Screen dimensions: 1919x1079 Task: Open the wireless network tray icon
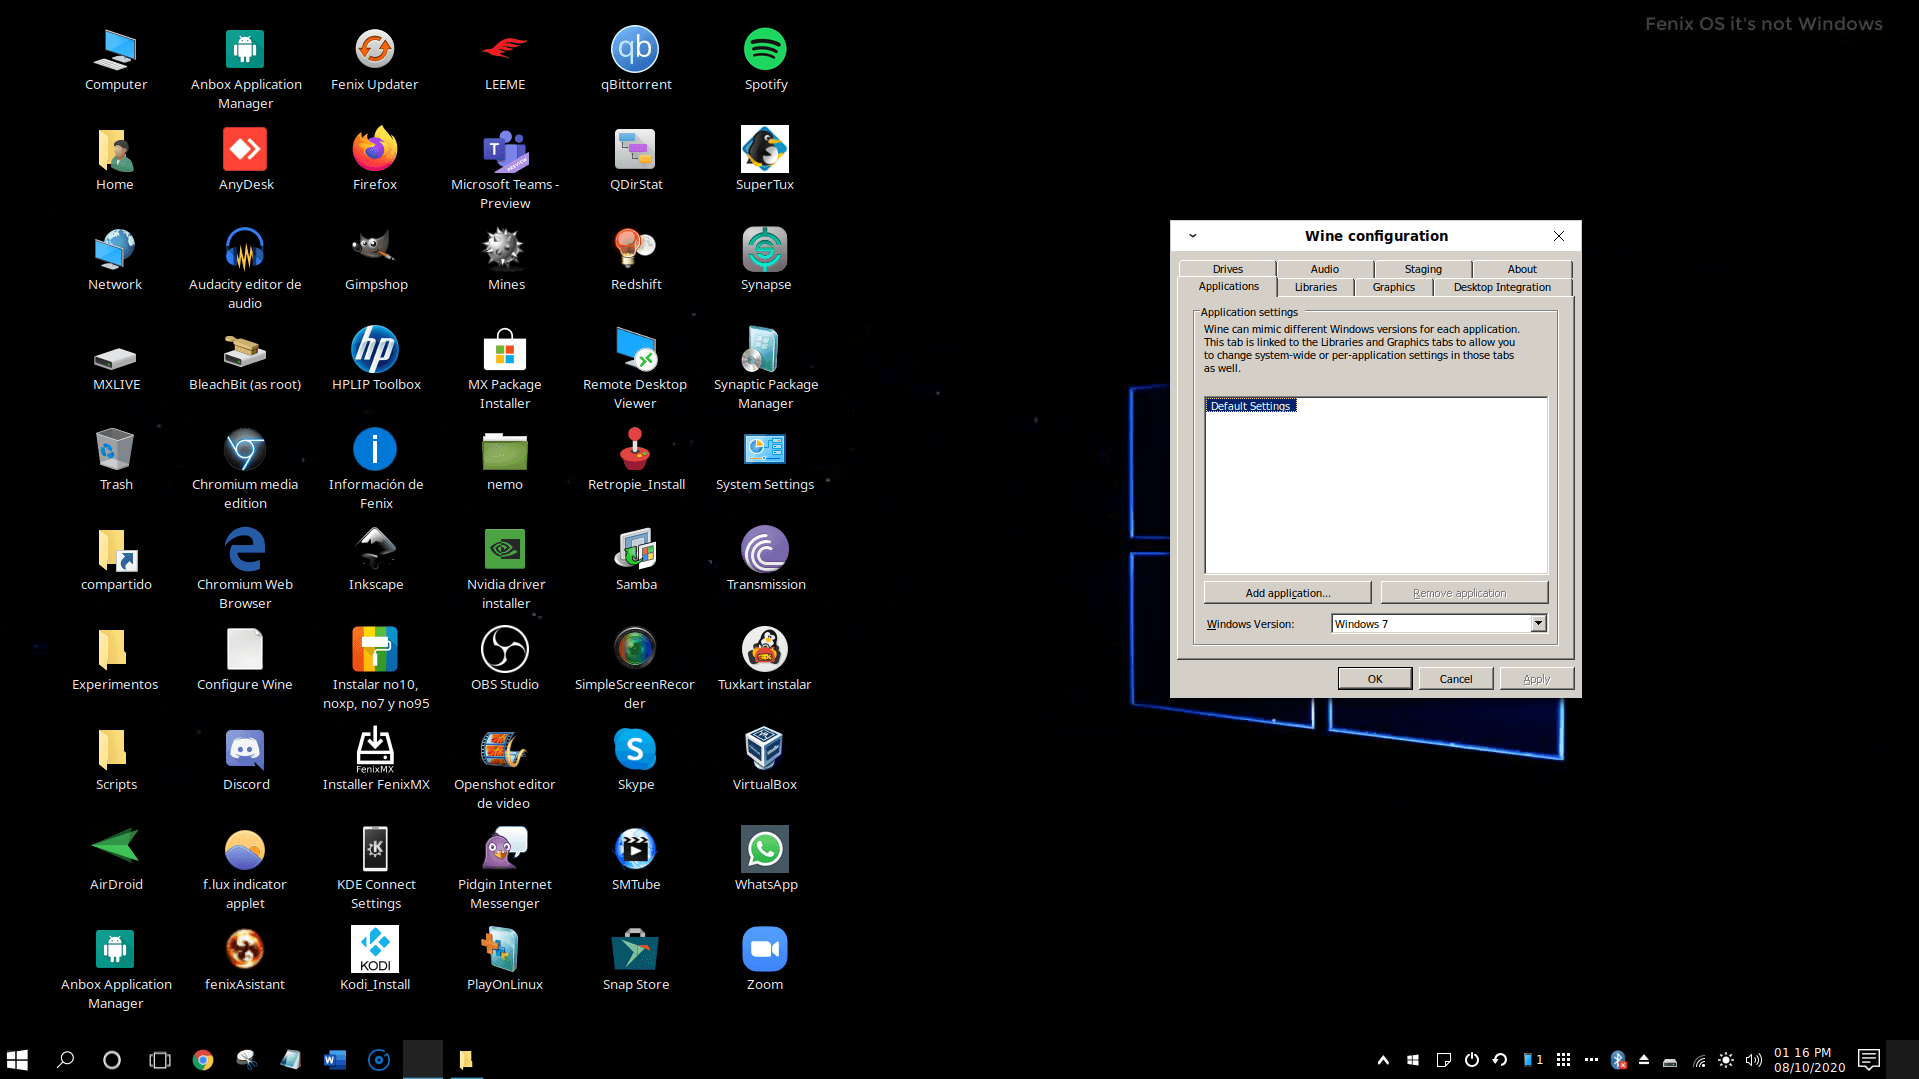coord(1698,1061)
